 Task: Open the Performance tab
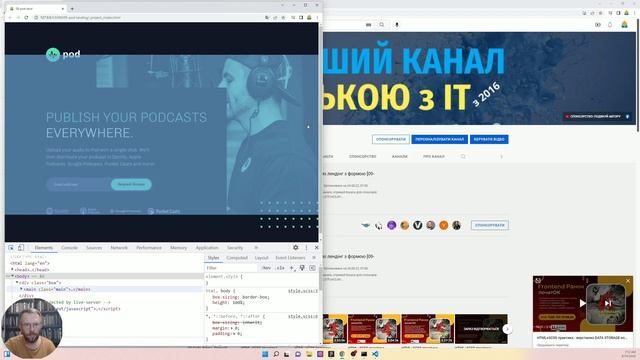(149, 248)
